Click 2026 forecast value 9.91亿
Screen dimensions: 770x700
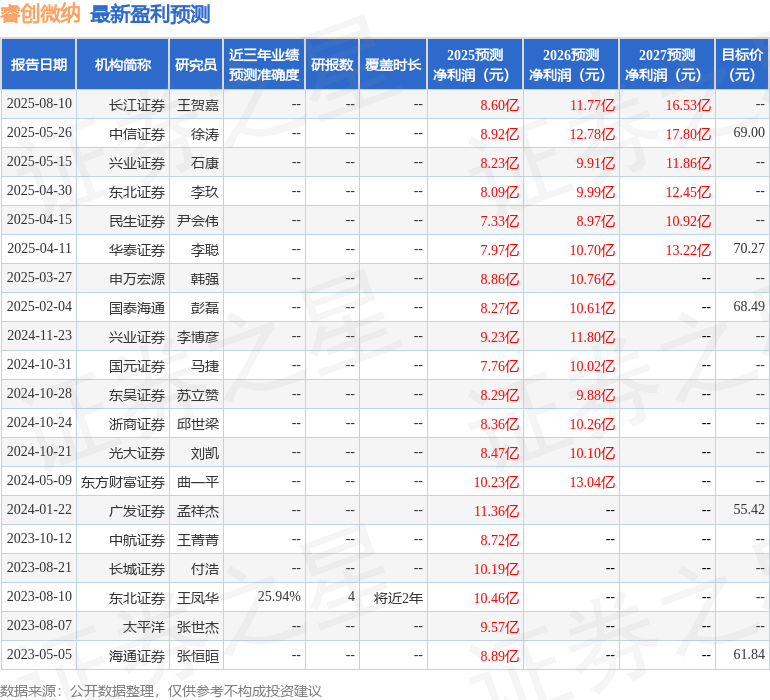coord(595,163)
